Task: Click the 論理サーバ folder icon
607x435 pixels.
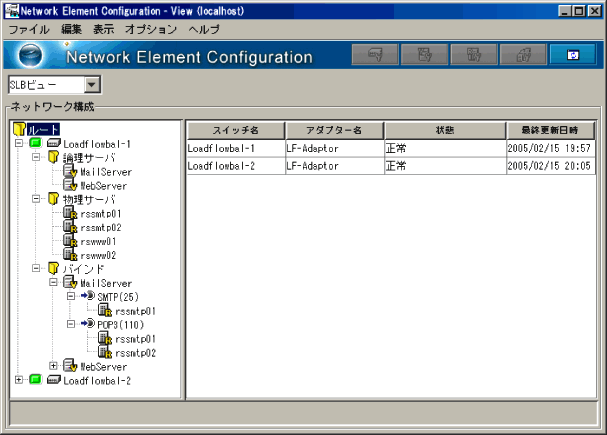Action: (x=54, y=158)
